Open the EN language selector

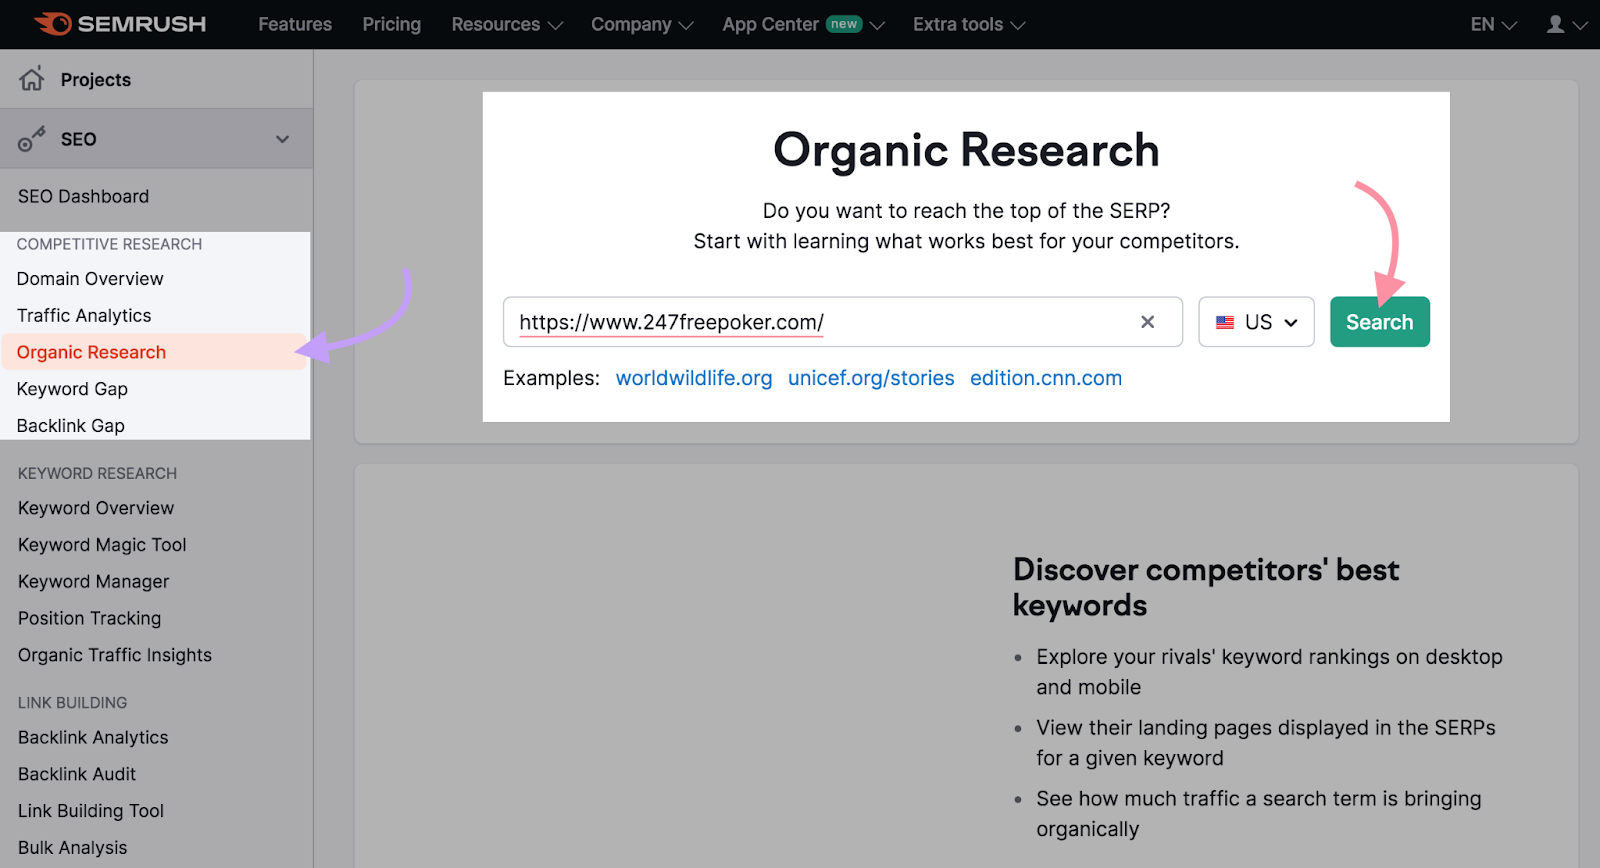(x=1493, y=24)
